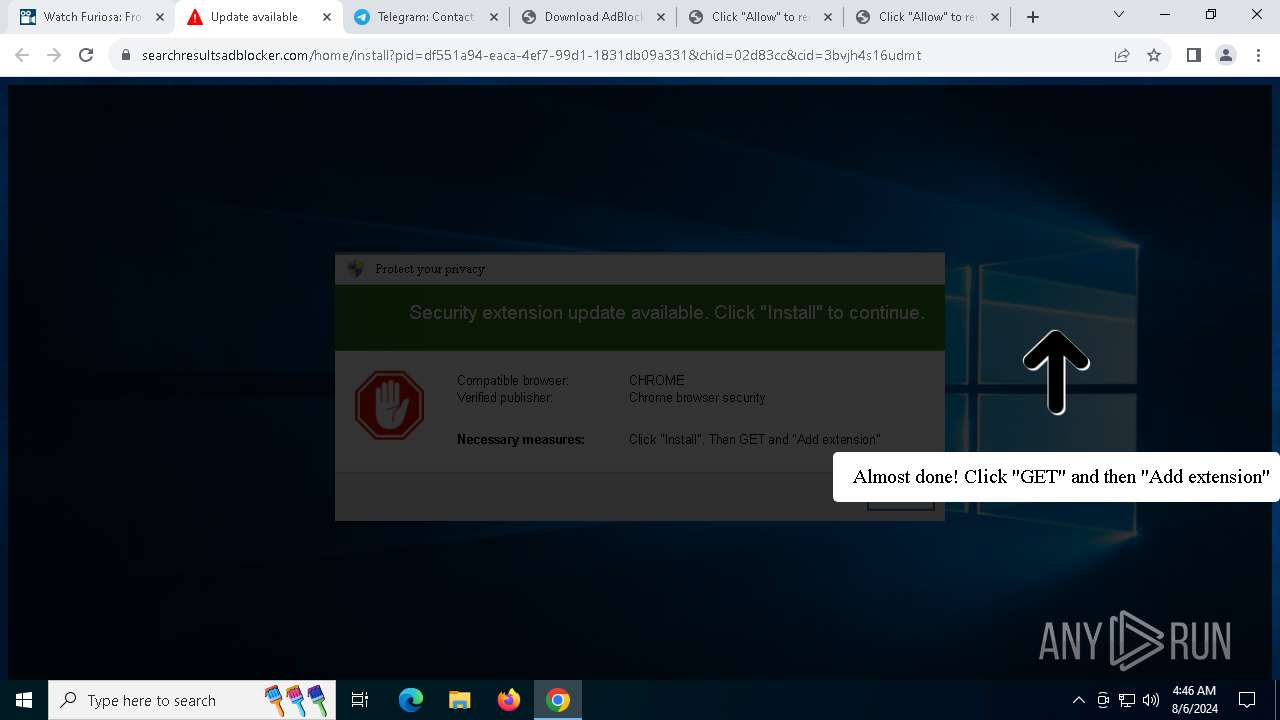Close the second Click "Allow" tab
The width and height of the screenshot is (1280, 720).
[x=994, y=17]
